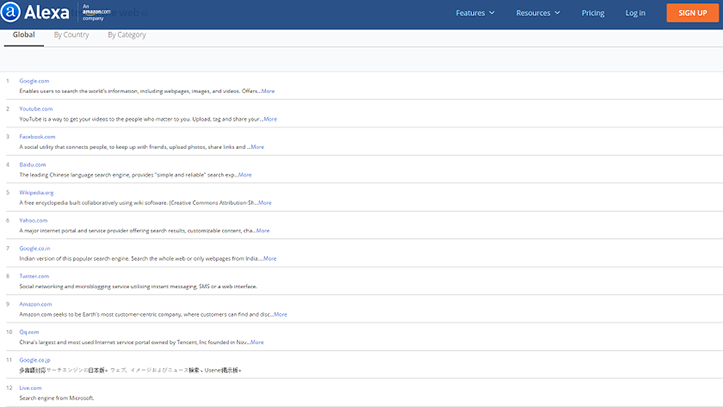Viewport: 723px width, 407px height.
Task: Click More in the Facebook.com description
Action: click(257, 147)
